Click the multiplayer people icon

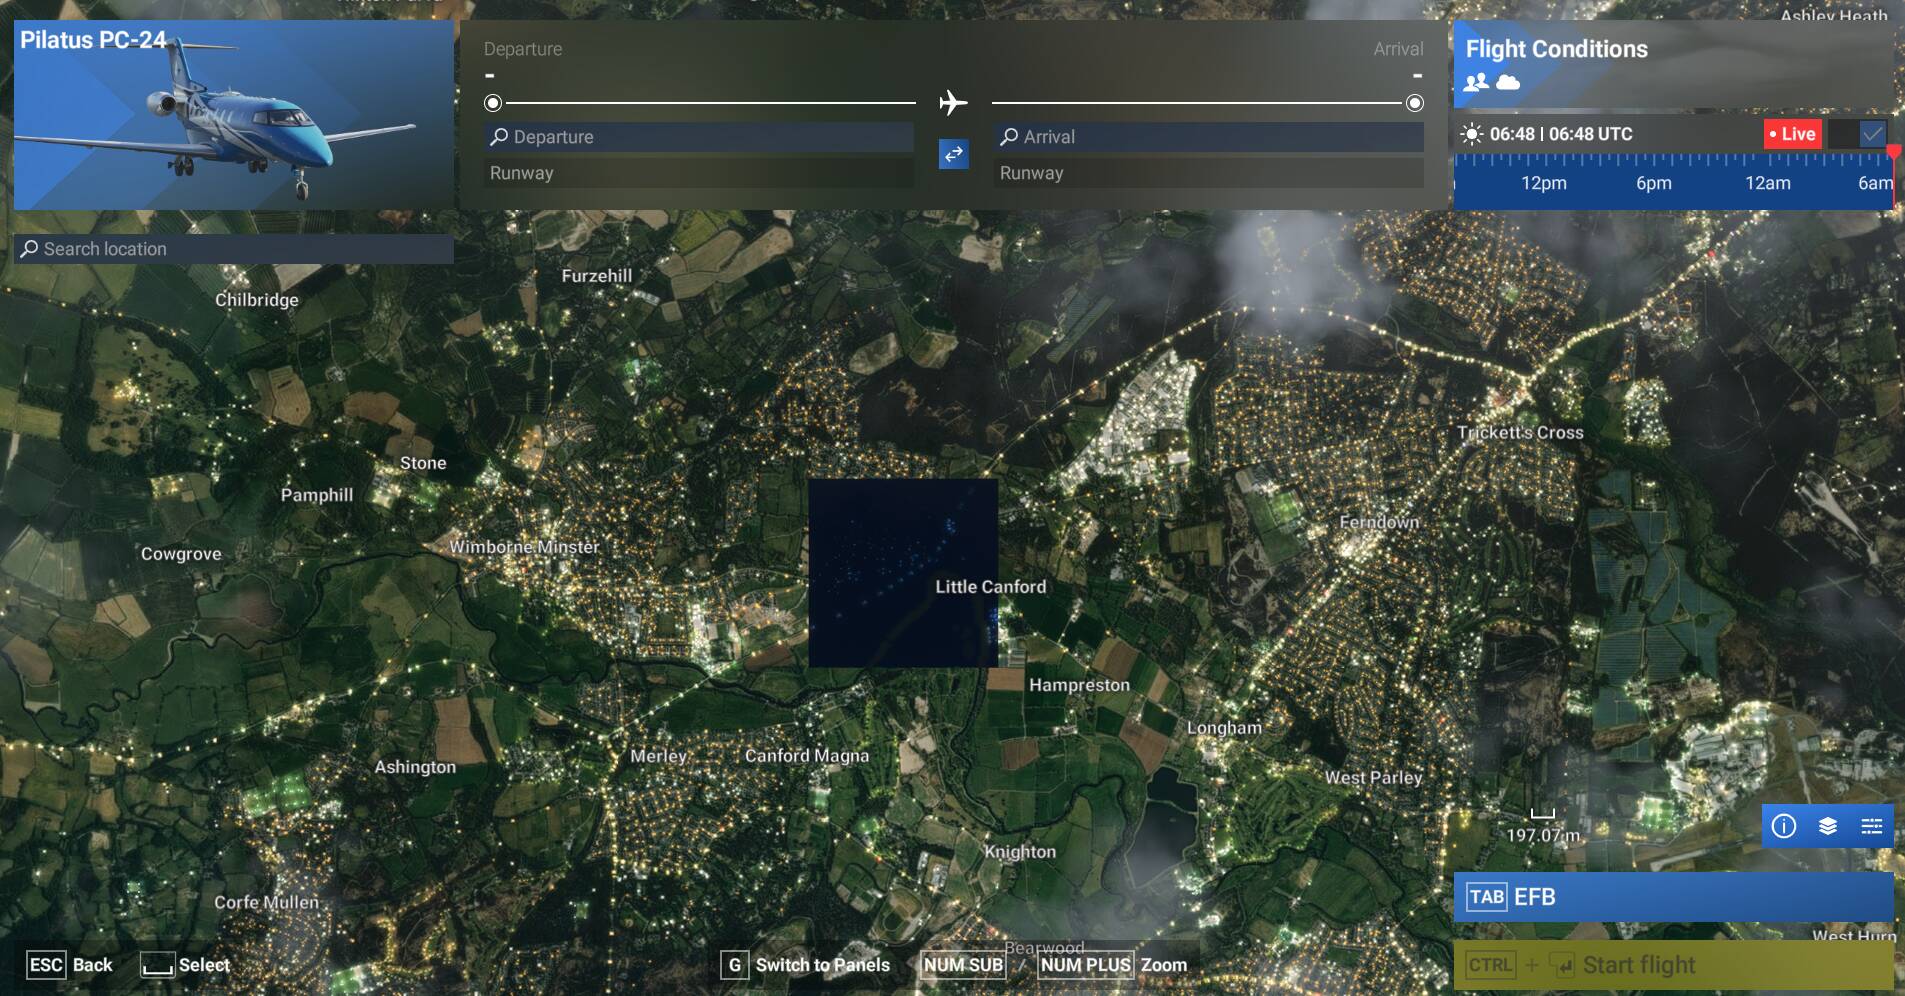(1476, 83)
